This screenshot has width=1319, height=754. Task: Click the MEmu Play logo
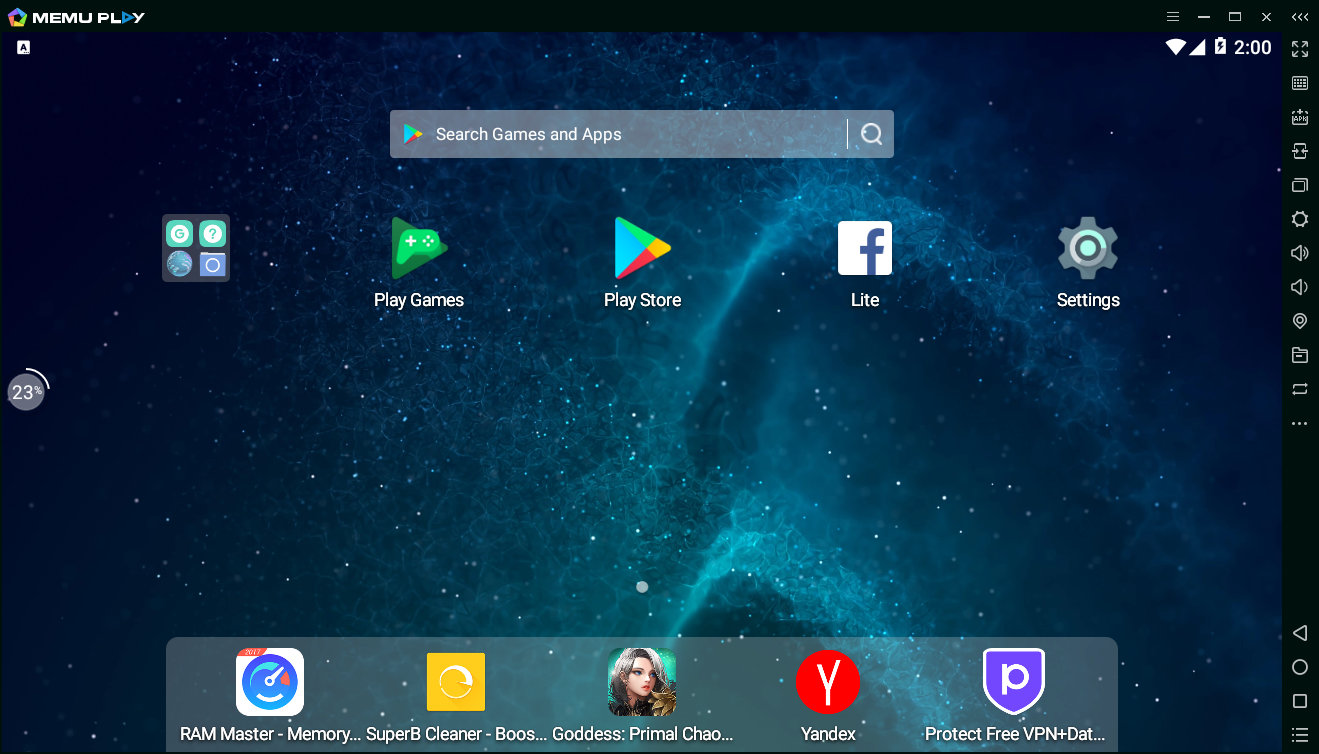click(76, 17)
